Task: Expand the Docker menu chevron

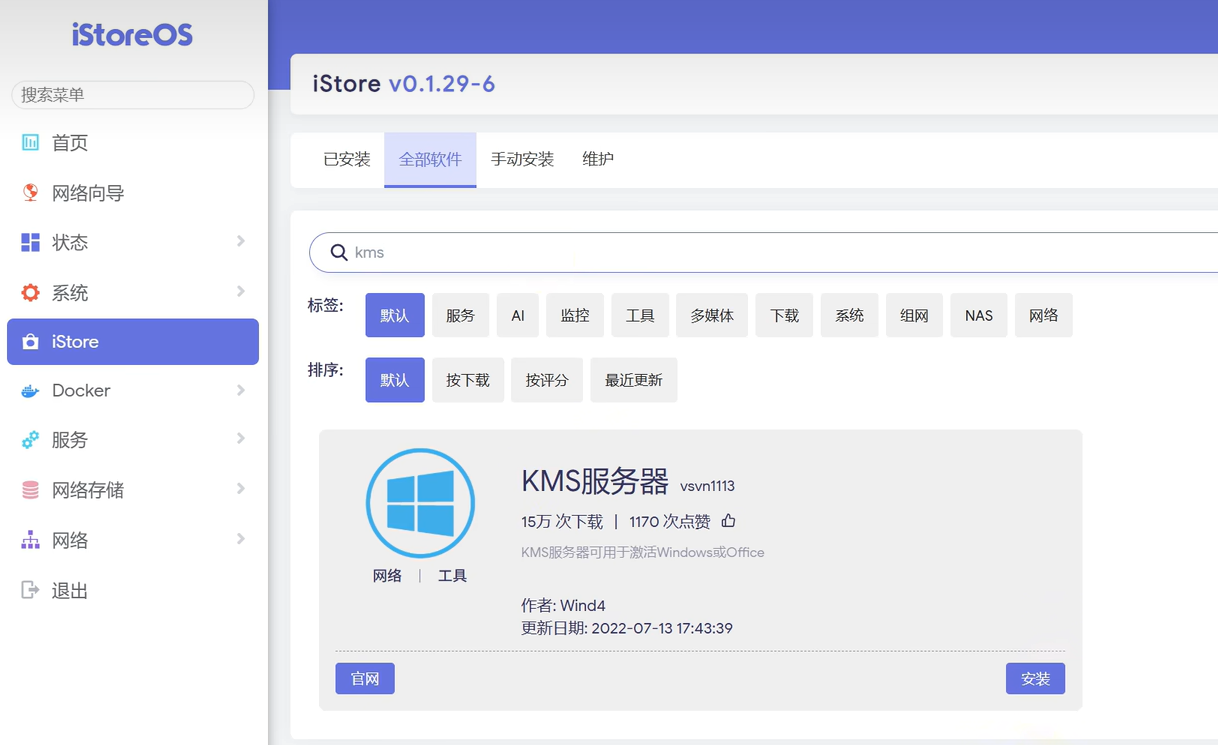Action: point(241,390)
